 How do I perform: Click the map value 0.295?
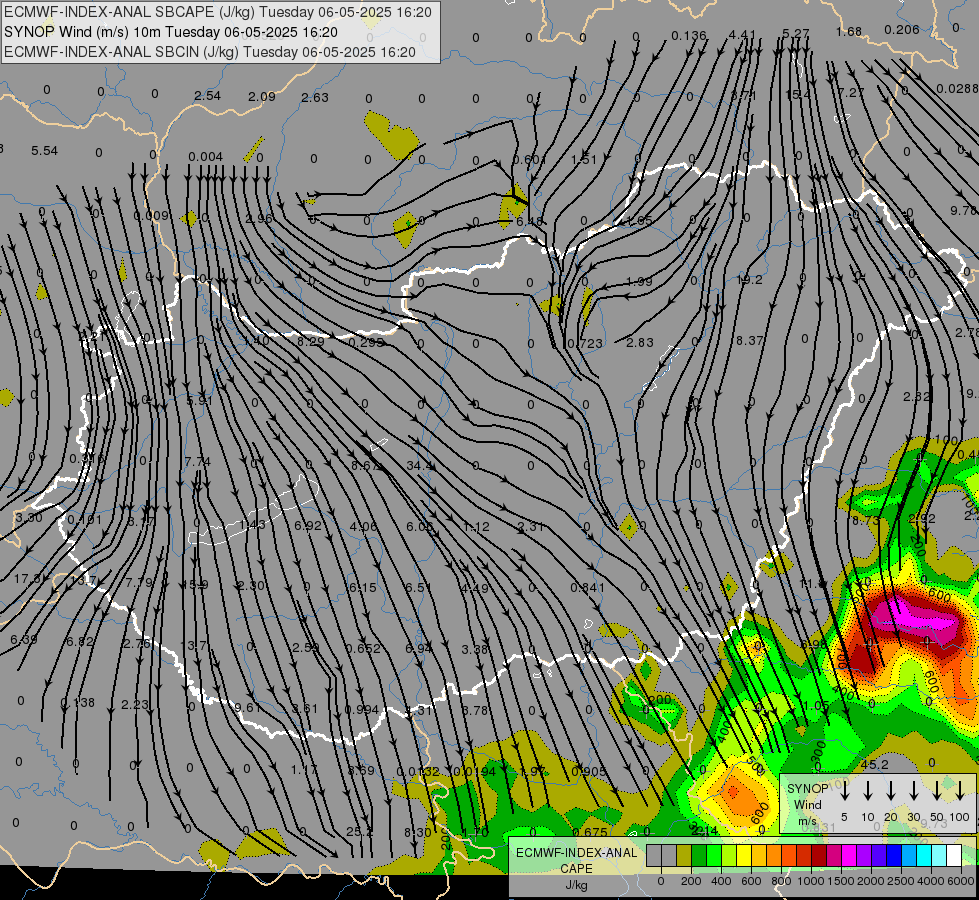point(367,342)
